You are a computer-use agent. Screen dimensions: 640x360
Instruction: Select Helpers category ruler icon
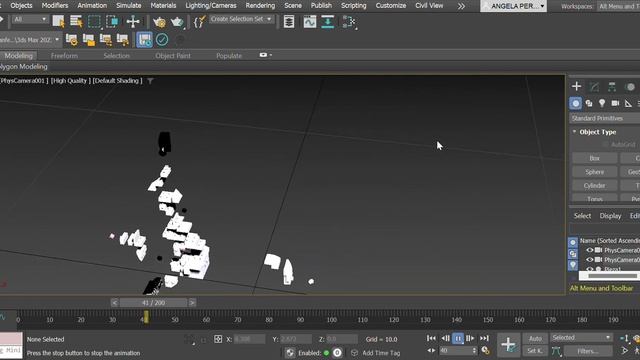628,103
